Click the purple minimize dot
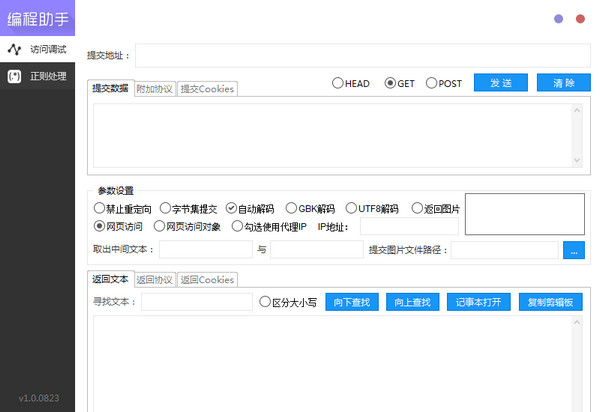The image size is (600, 412). (x=558, y=19)
